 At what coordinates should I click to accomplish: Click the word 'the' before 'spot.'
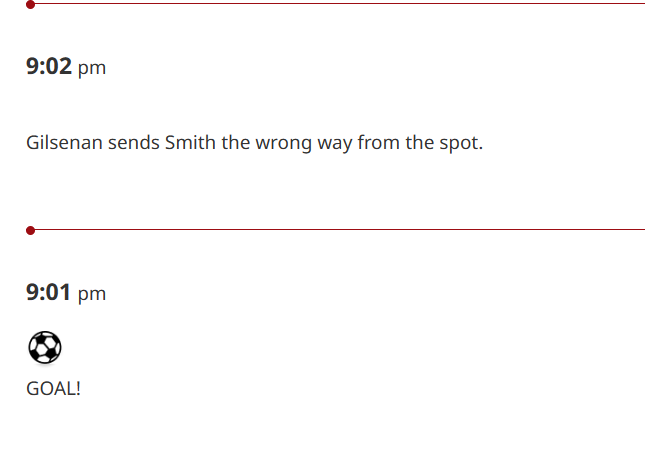tap(420, 143)
